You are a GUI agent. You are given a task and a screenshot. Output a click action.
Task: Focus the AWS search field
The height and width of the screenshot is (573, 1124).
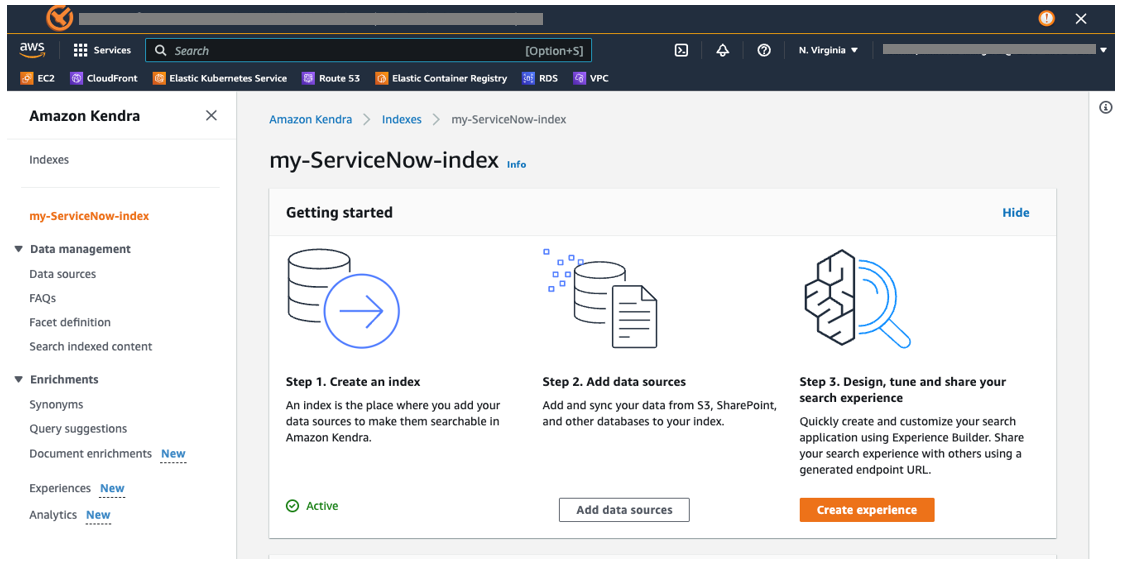coord(368,50)
